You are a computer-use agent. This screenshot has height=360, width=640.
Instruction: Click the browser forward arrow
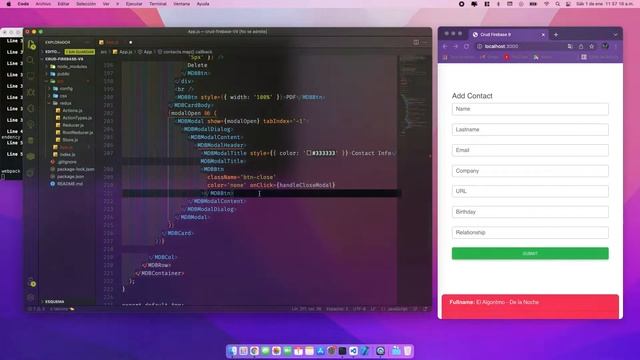coord(456,47)
